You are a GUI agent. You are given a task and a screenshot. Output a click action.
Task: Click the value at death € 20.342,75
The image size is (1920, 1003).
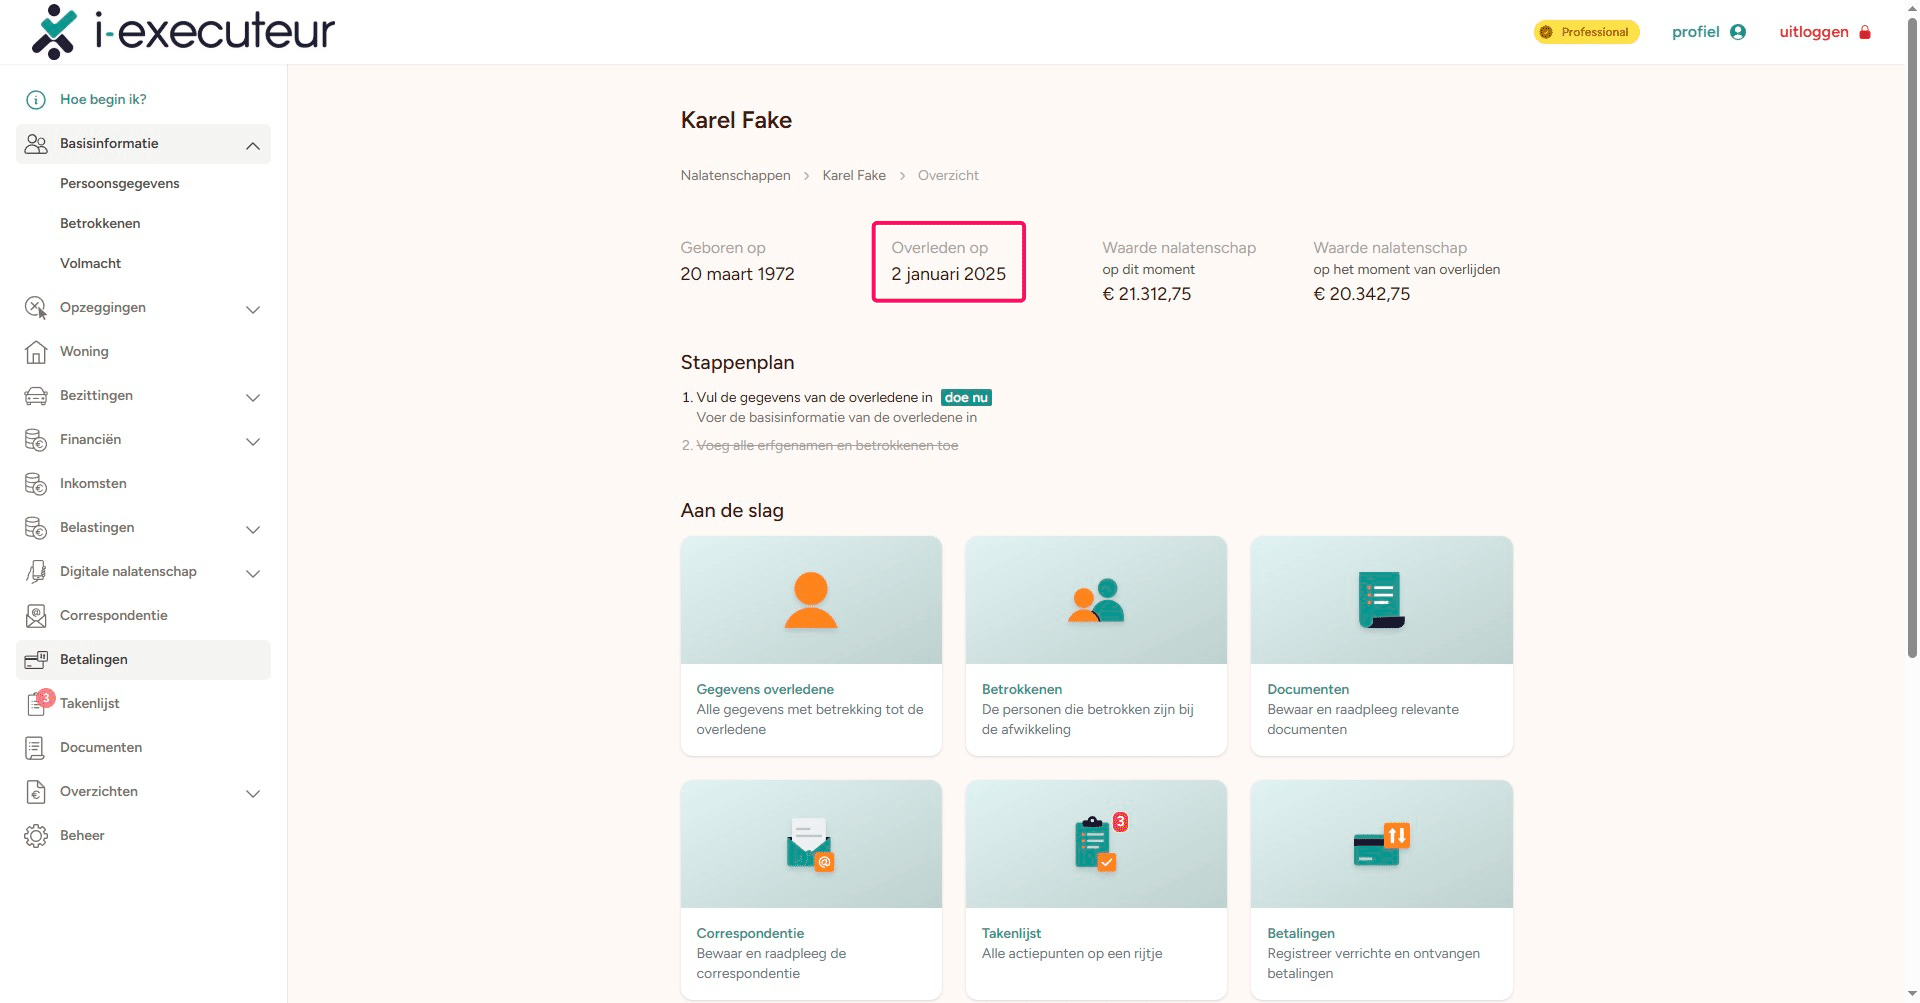[x=1362, y=294]
